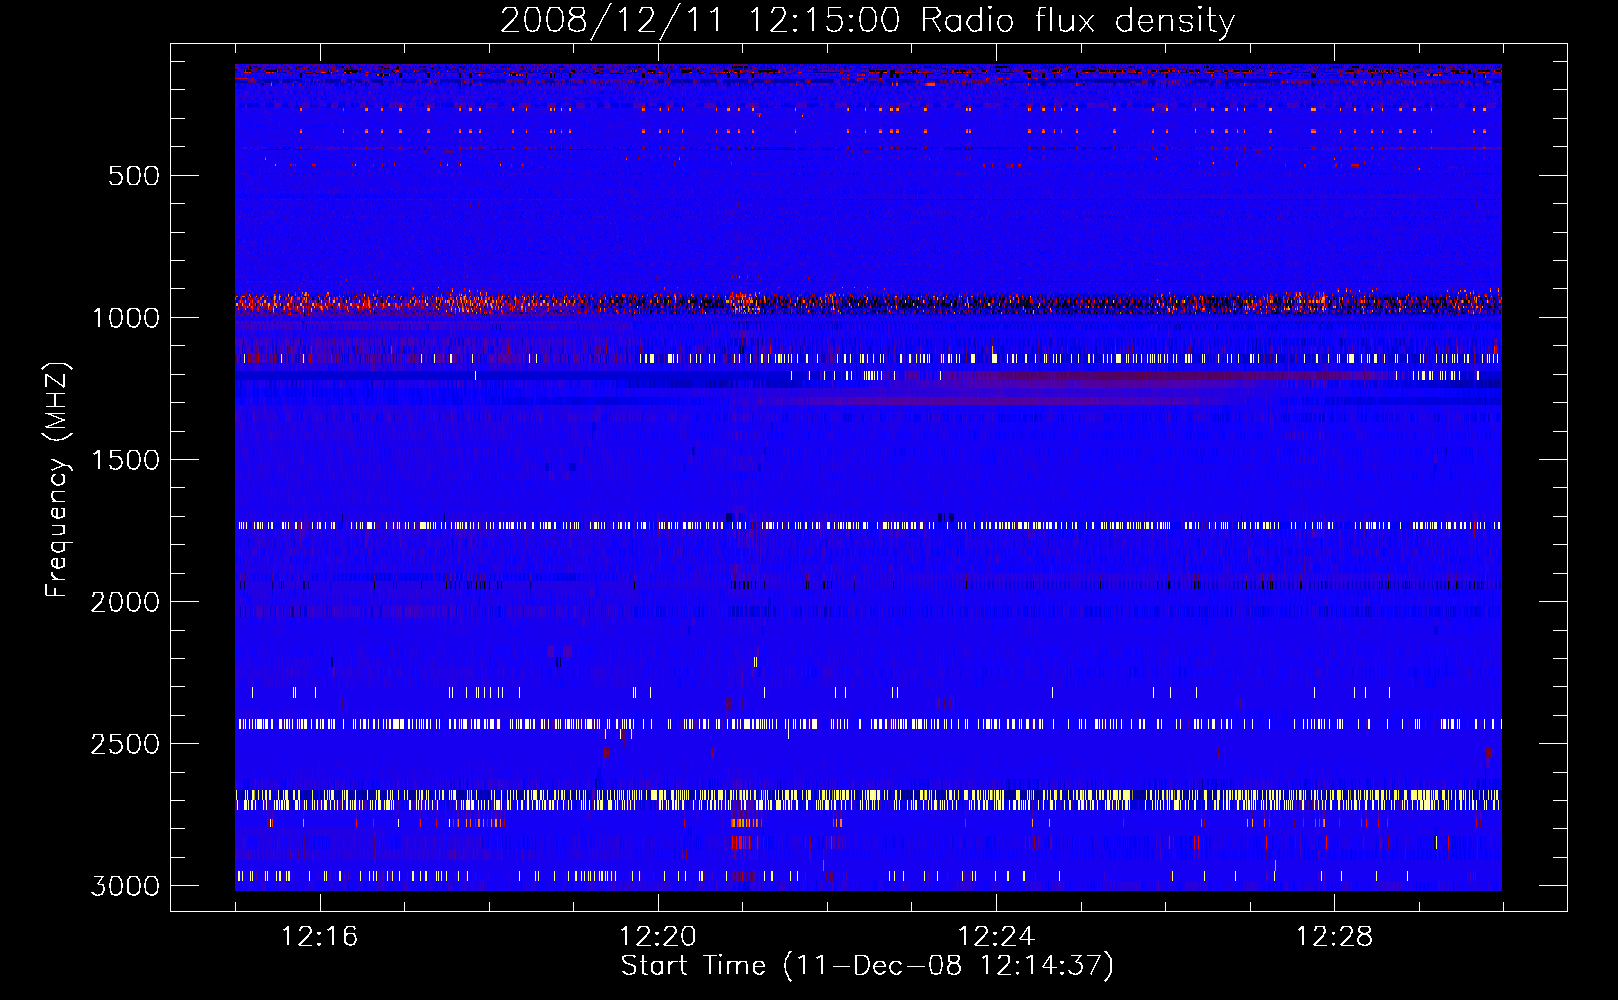Select the 2500 frequency tick label

(125, 744)
